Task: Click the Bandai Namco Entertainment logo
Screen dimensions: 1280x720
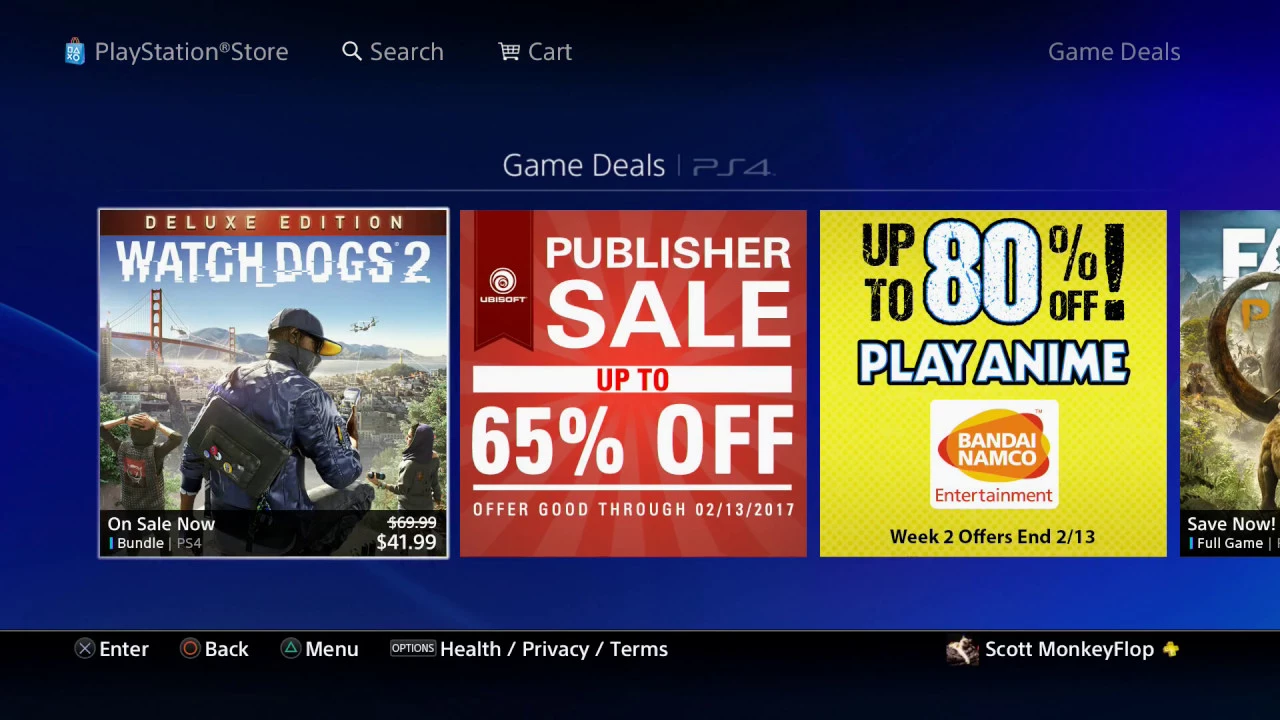Action: coord(994,455)
